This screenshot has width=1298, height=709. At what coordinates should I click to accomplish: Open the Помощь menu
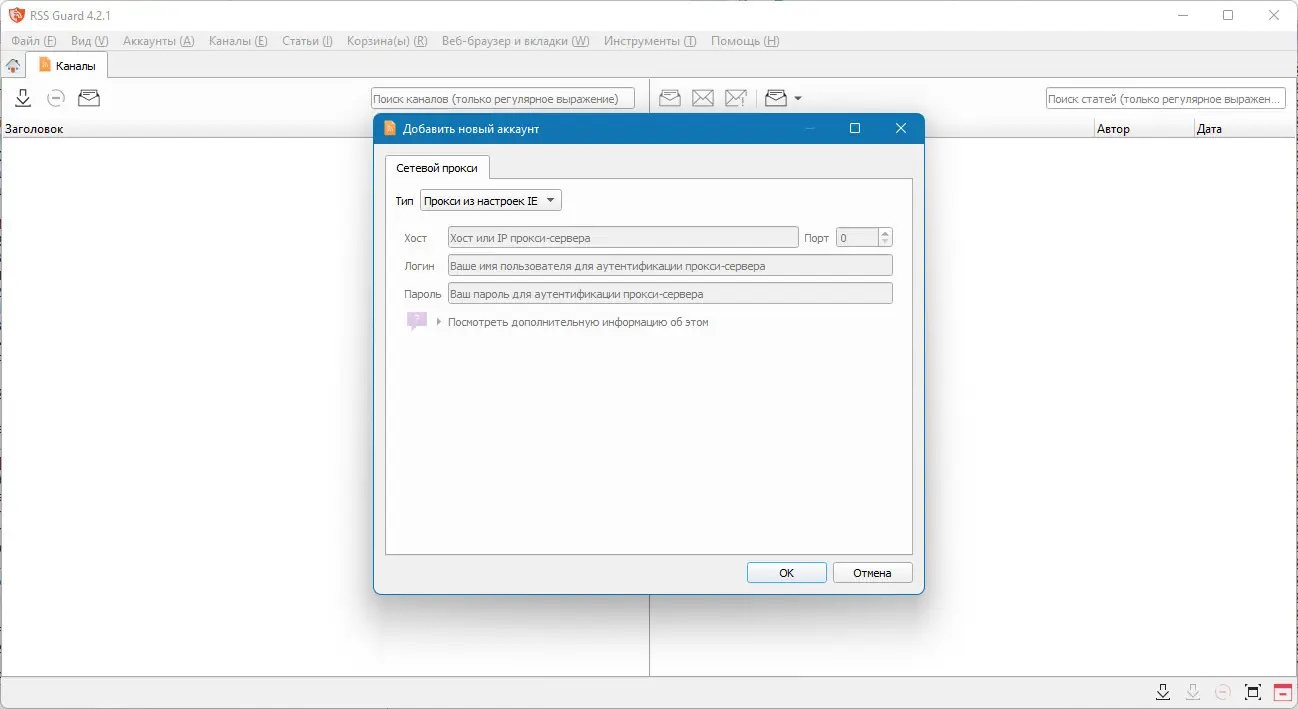coord(745,41)
